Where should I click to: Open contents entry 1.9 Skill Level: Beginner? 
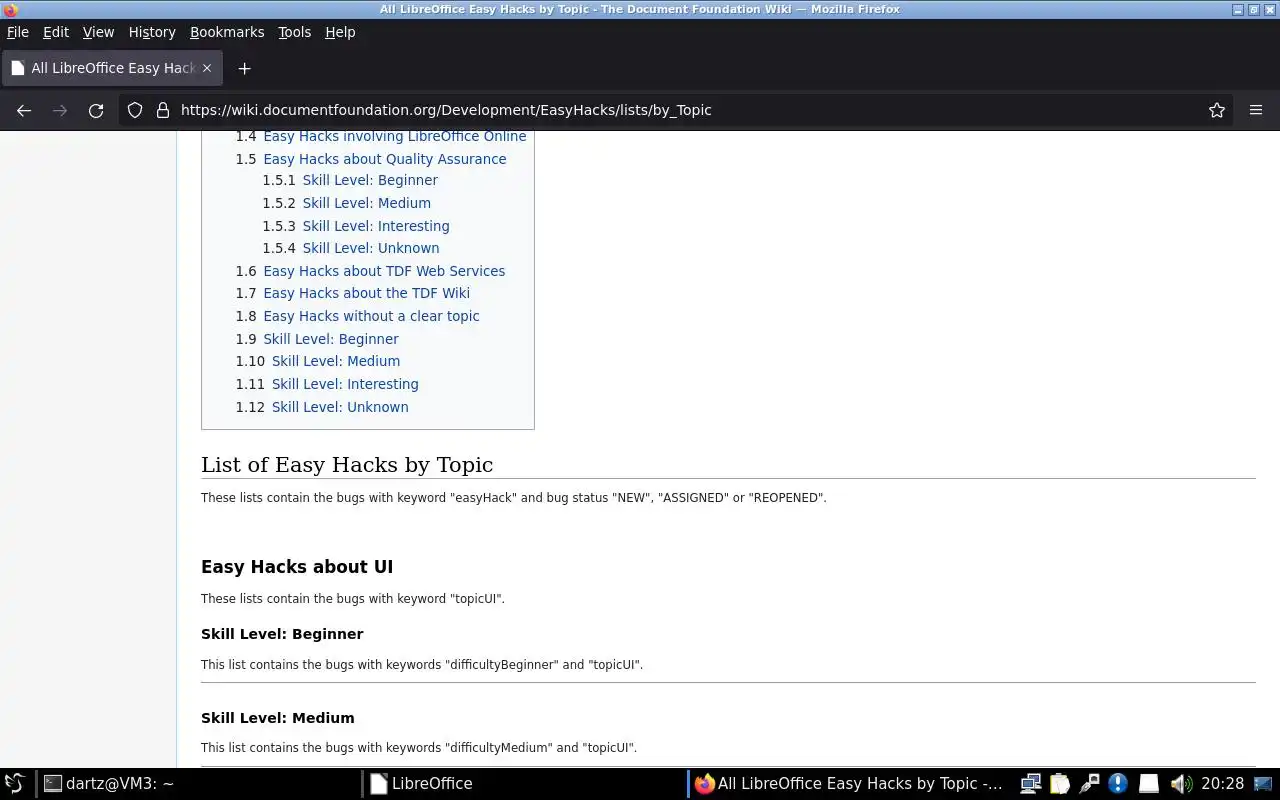click(331, 339)
